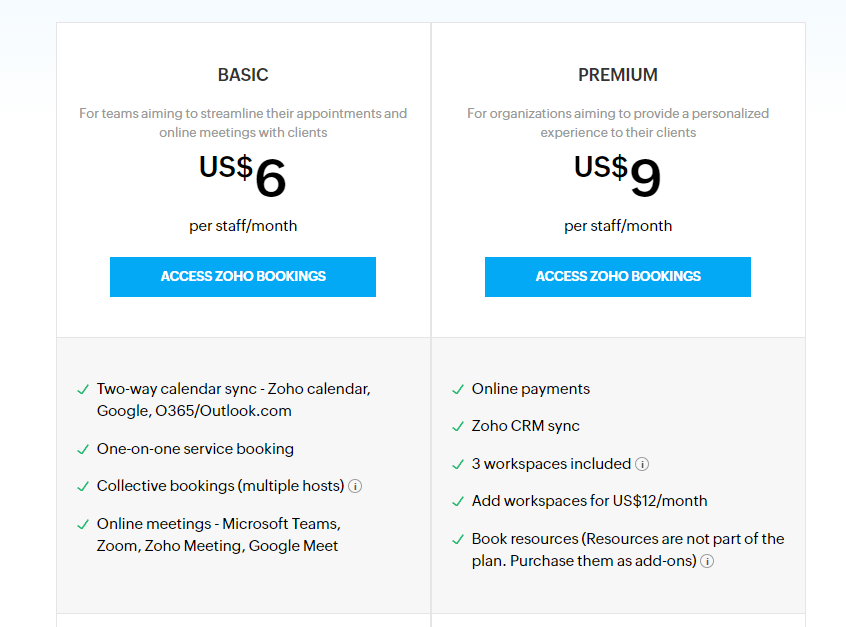Click the Online payments feature text
This screenshot has height=627, width=846.
click(x=531, y=389)
